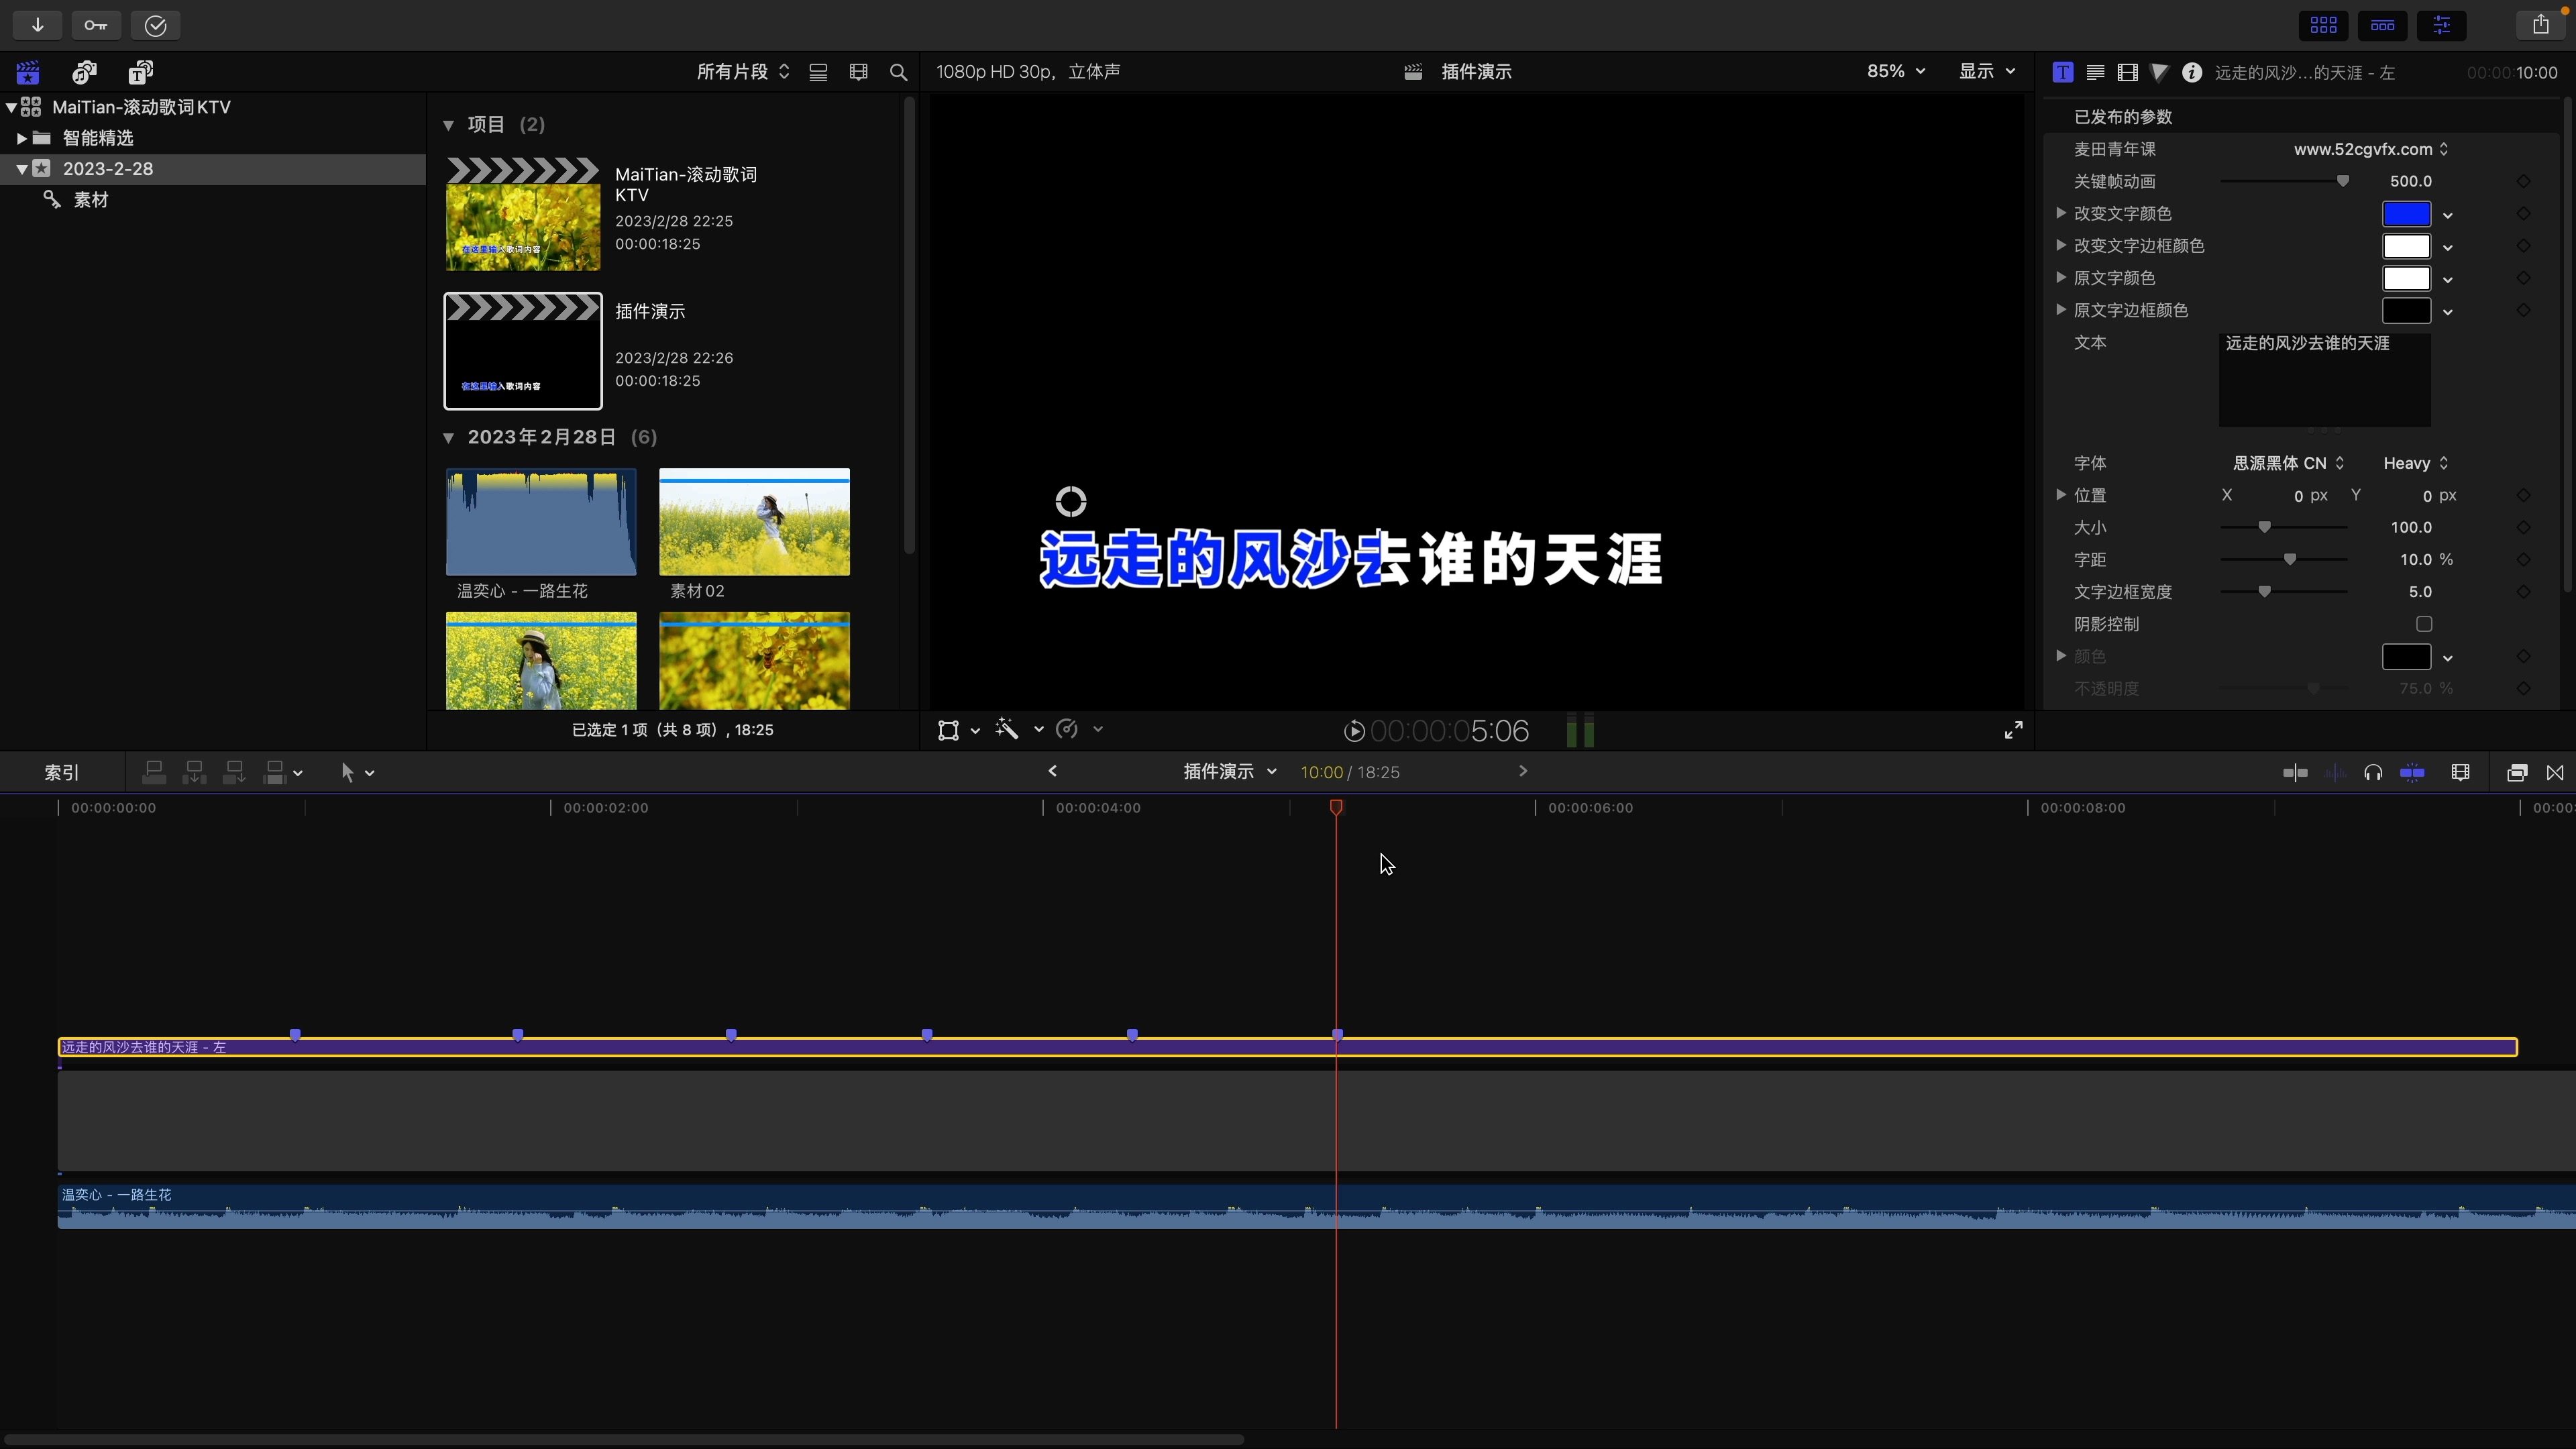Enable the 阴影控制 checkbox
The height and width of the screenshot is (1449, 2576).
(x=2423, y=624)
